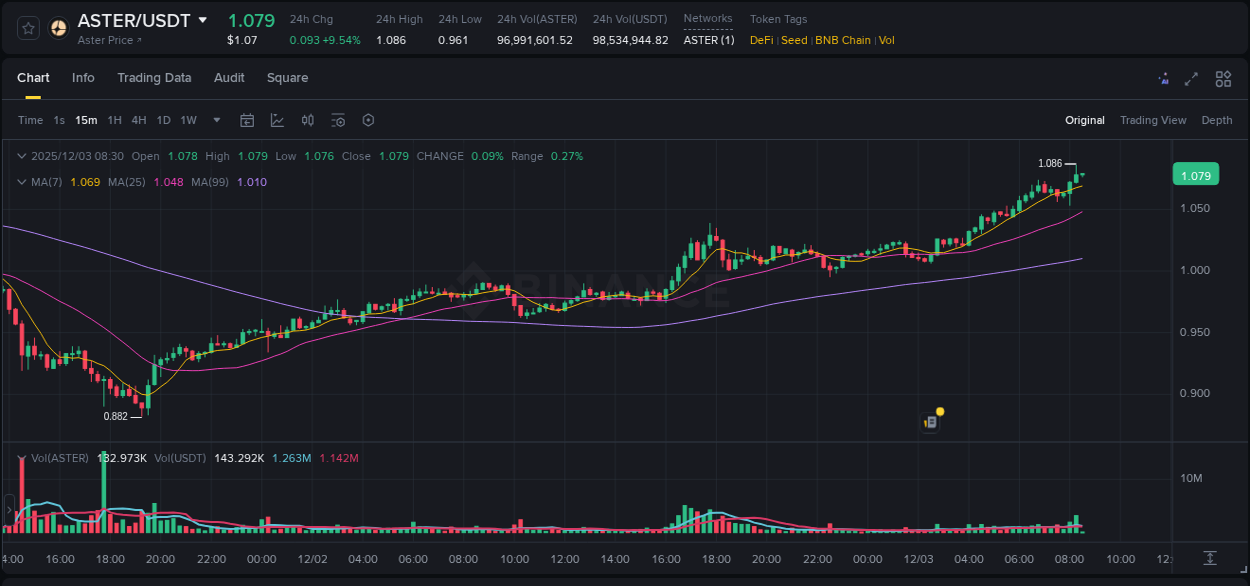Screen dimensions: 1250x586
Task: Open the Trading View chart mode
Action: 1152,120
